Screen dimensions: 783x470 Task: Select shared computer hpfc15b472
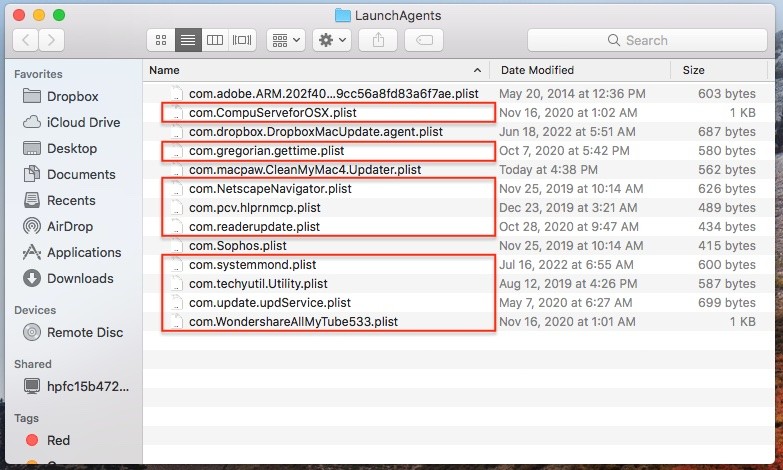click(76, 386)
